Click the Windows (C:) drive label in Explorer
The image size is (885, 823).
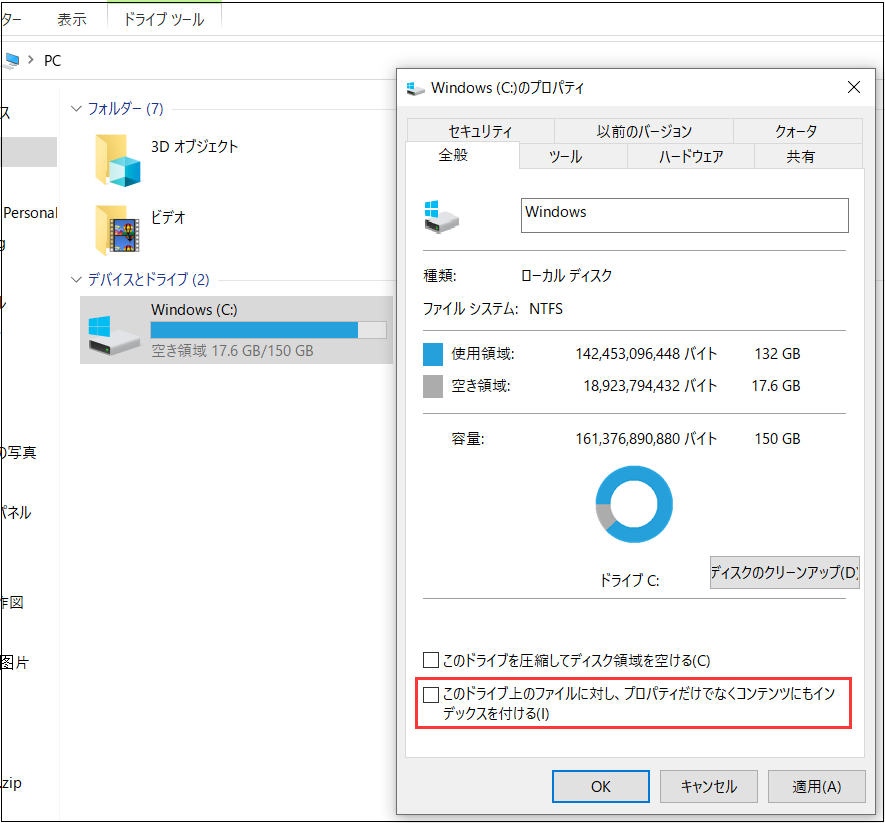[194, 309]
